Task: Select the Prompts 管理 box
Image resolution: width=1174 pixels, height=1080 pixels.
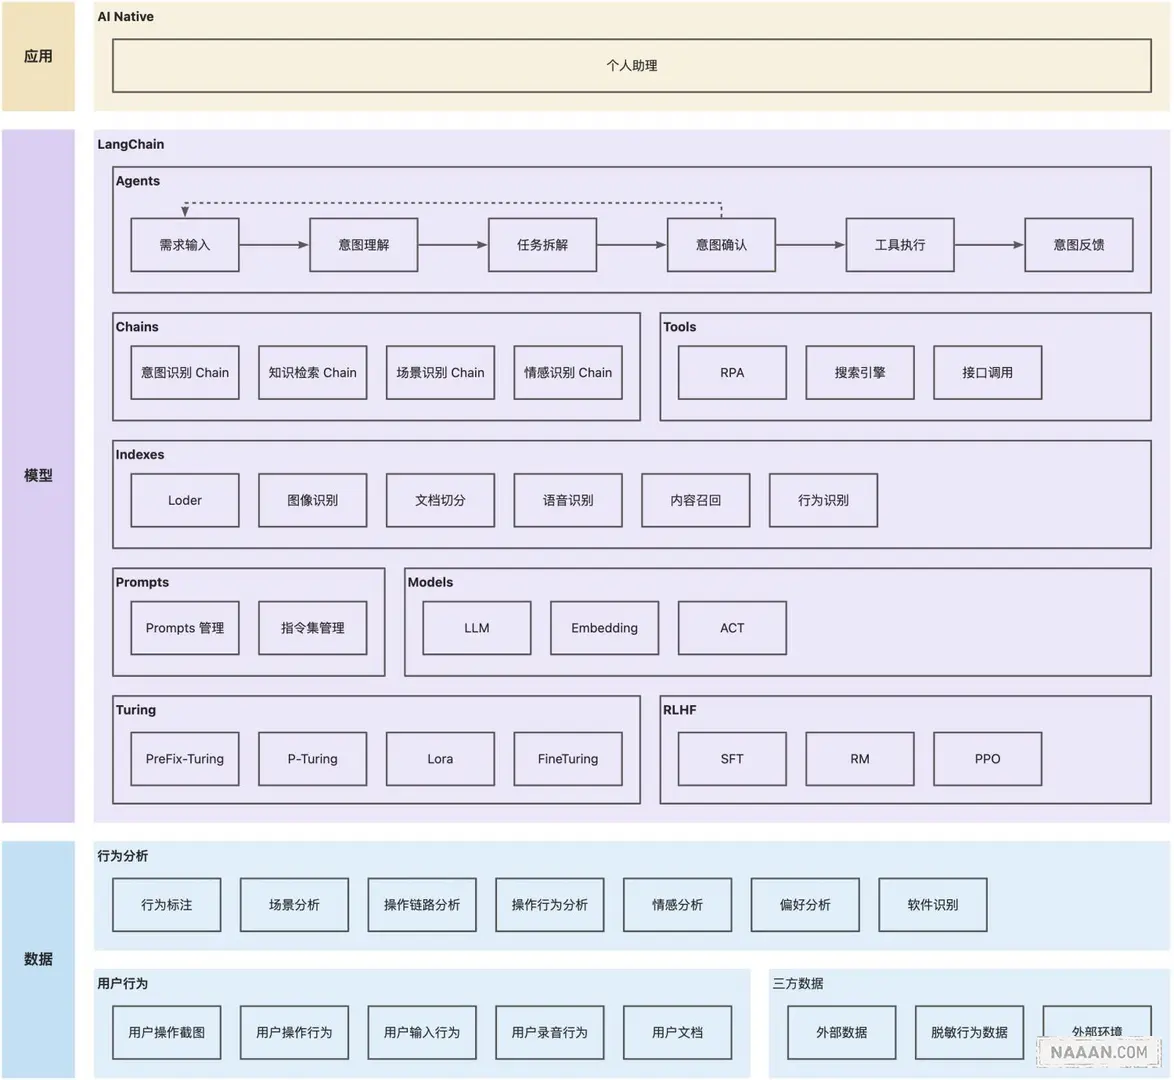Action: click(185, 628)
